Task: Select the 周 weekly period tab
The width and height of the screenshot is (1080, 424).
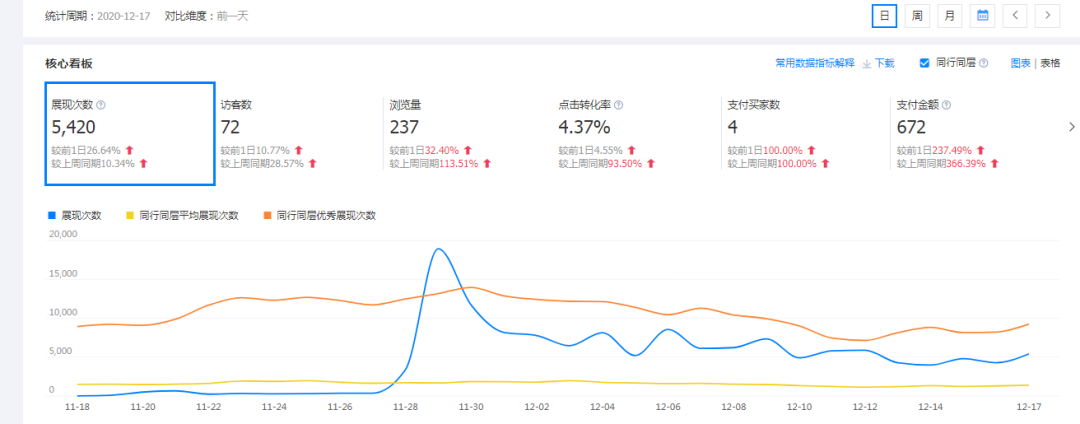Action: coord(915,16)
